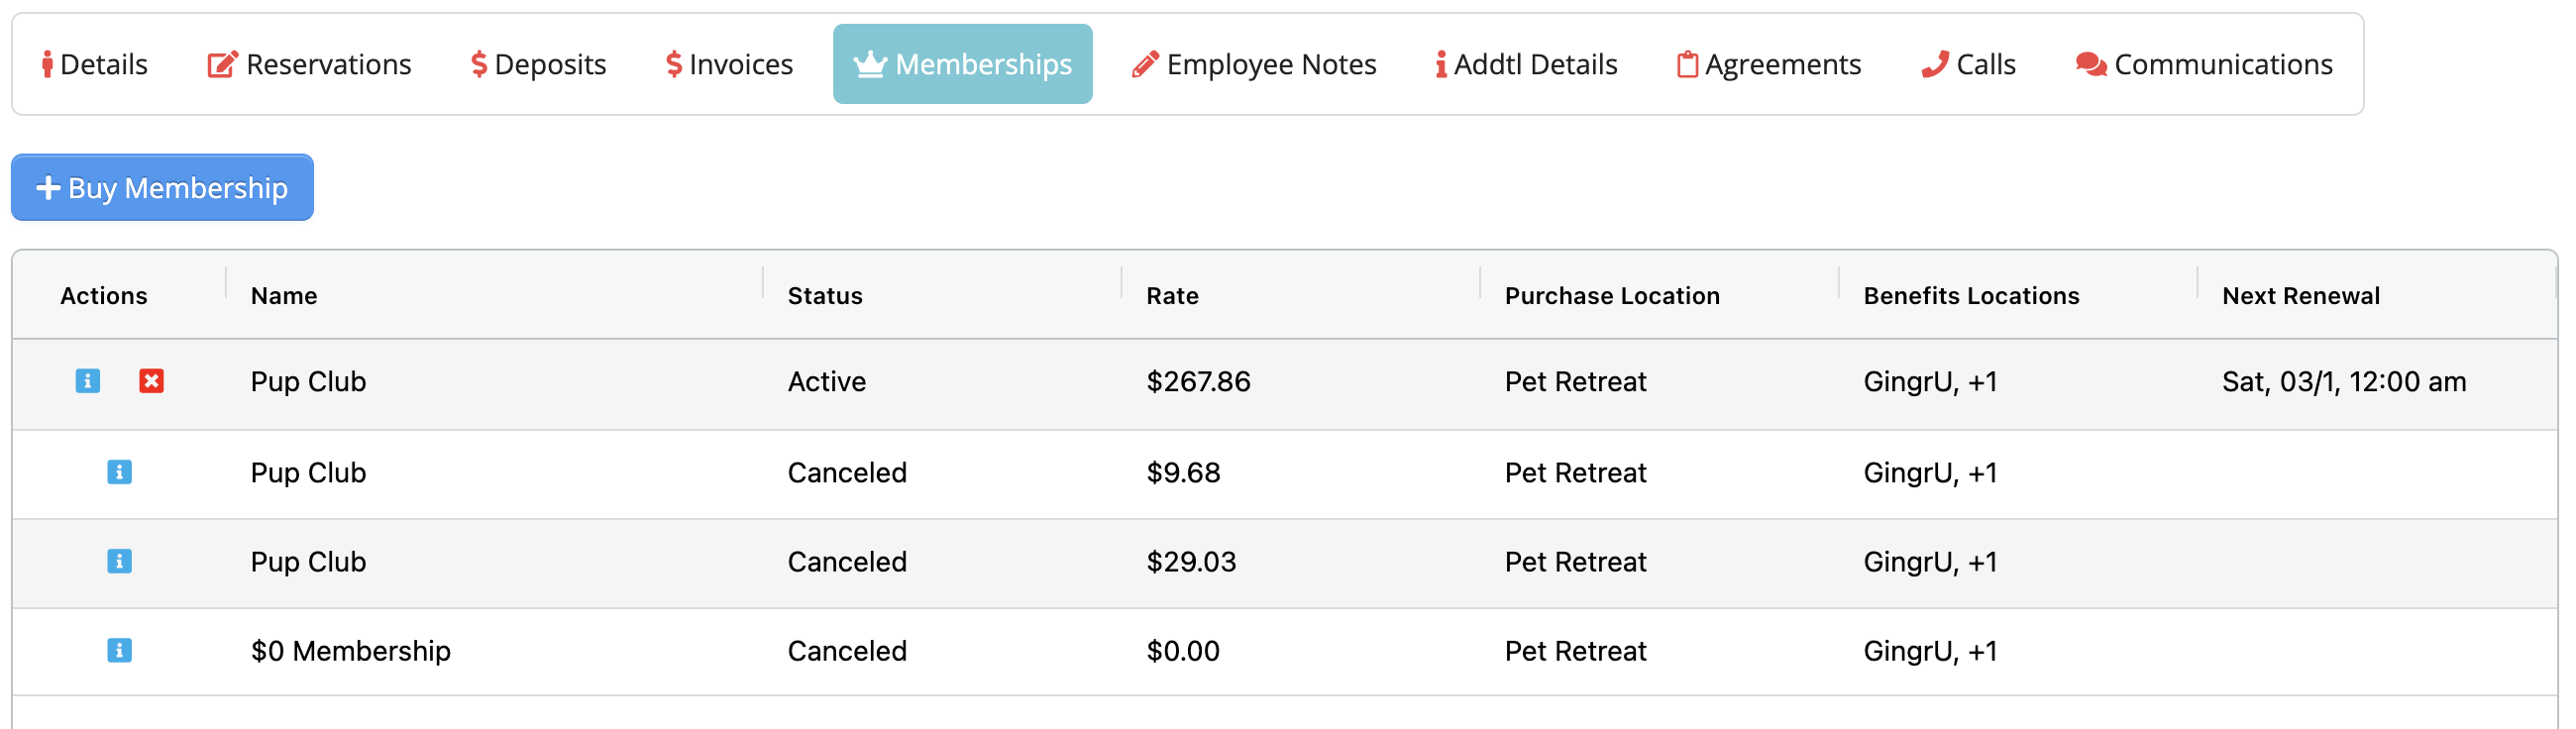Open info for the active Pup Club membership
Screen dimensions: 2576x729
point(88,381)
